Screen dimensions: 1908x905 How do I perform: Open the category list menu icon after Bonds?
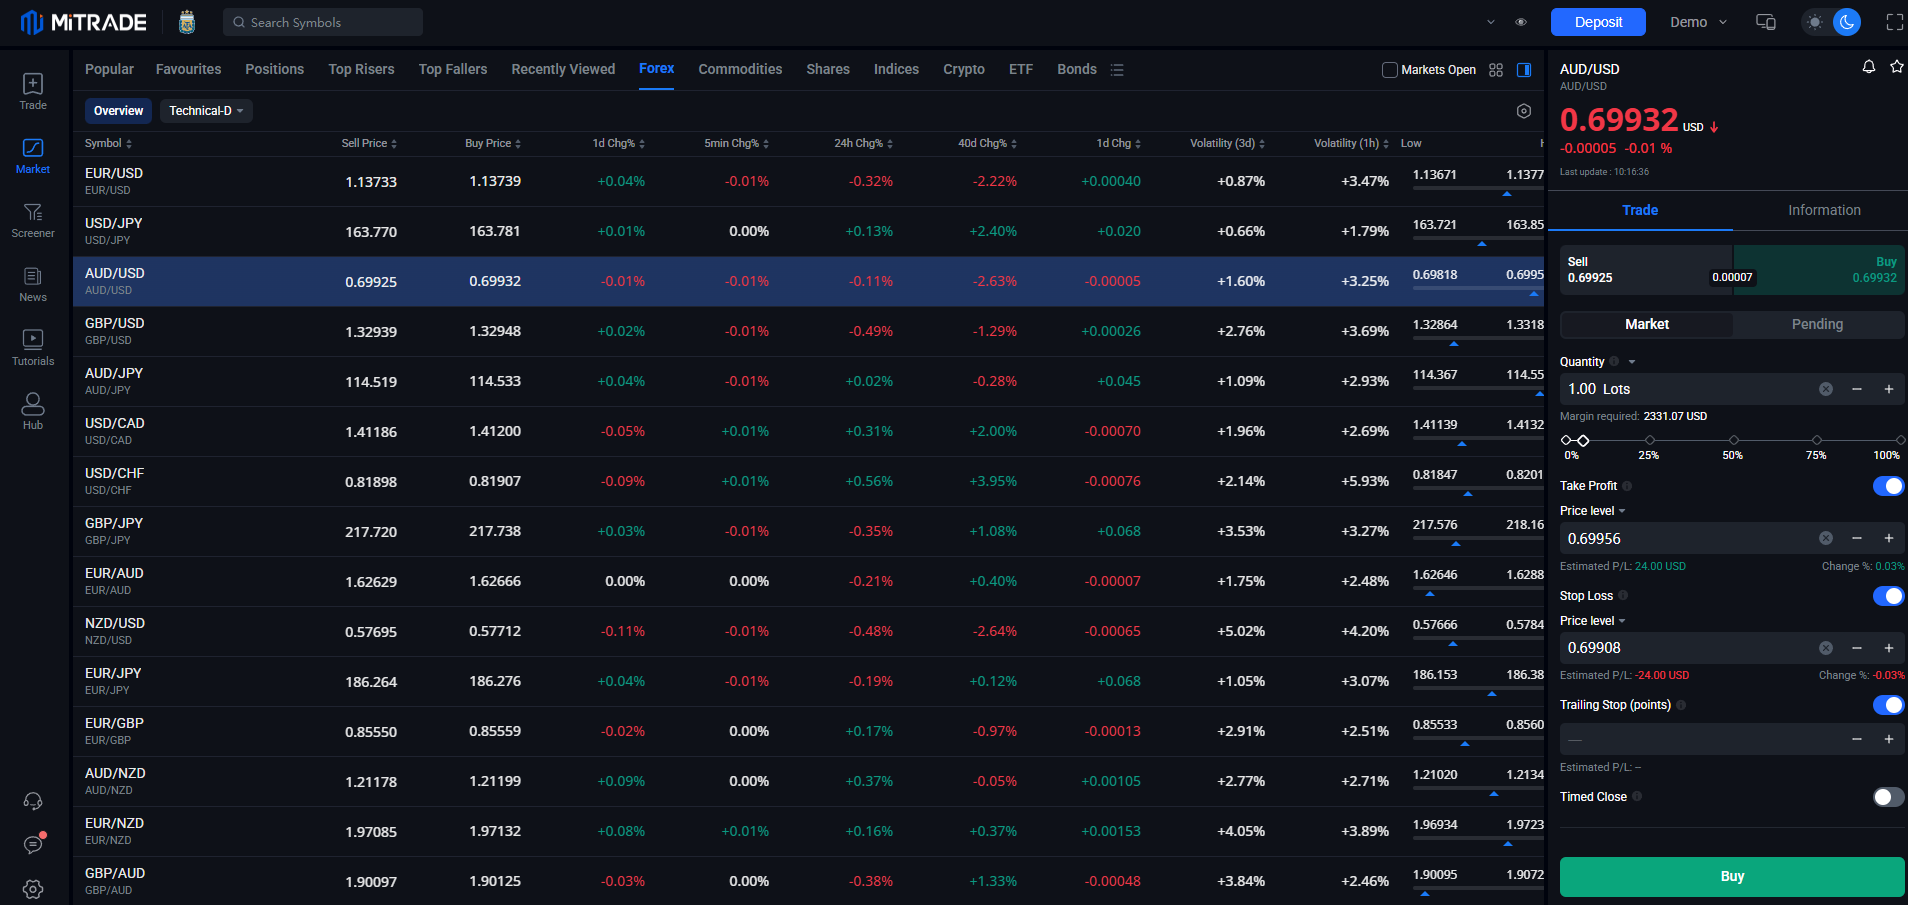coord(1117,70)
